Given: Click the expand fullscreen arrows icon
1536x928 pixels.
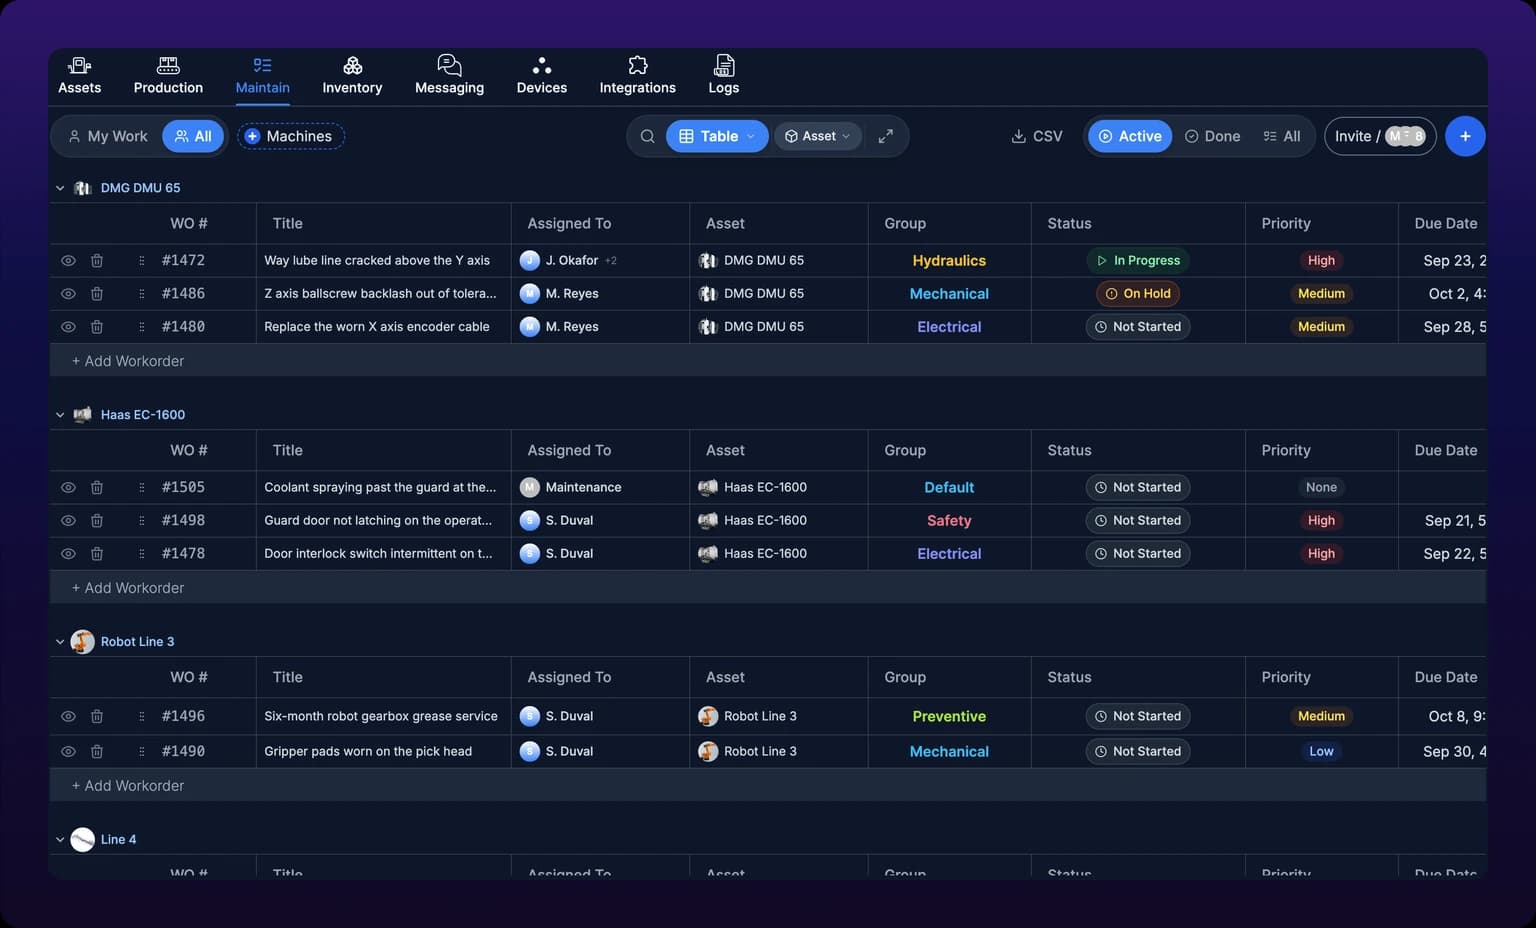Looking at the screenshot, I should [885, 136].
